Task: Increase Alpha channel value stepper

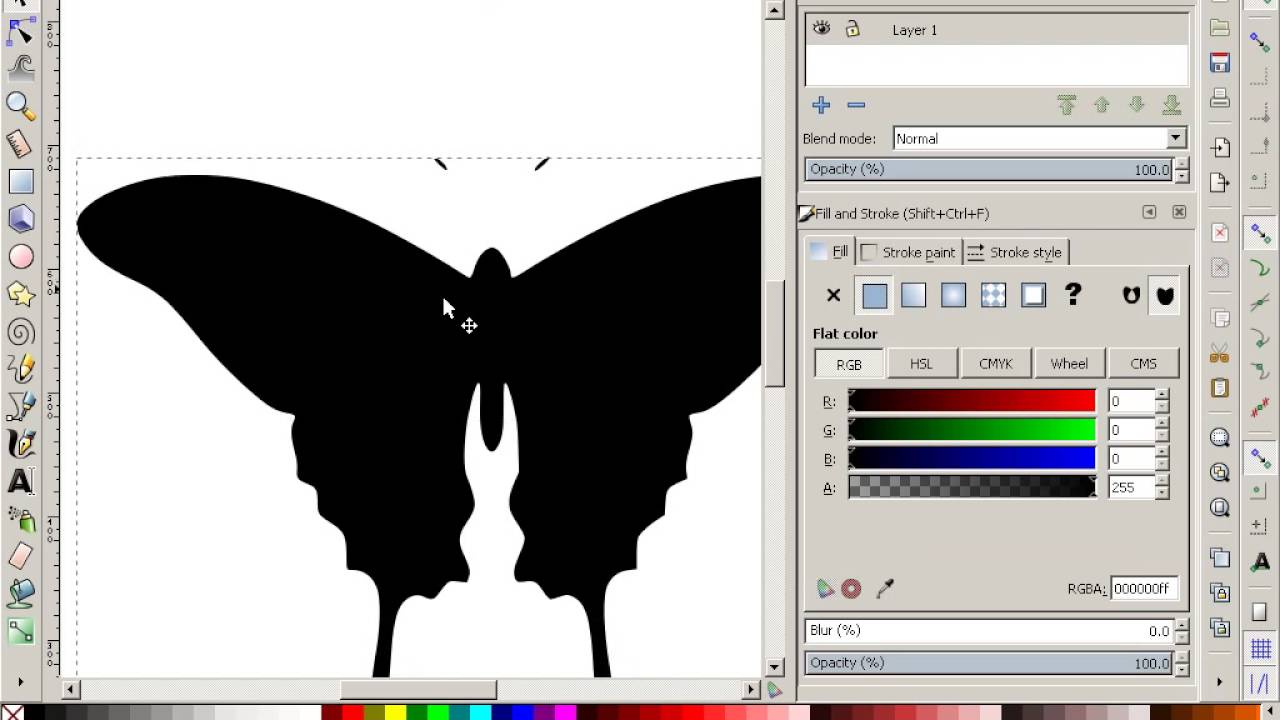Action: [x=1162, y=482]
